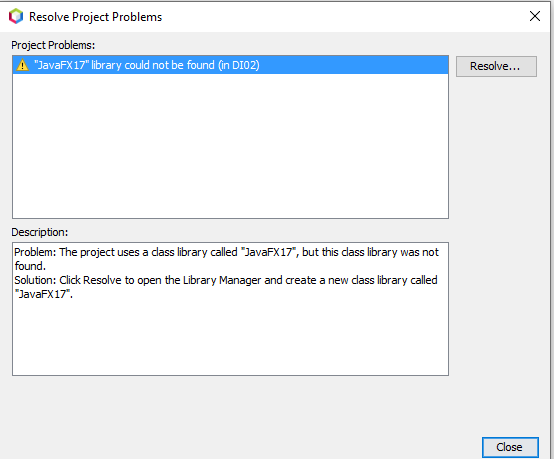554x459 pixels.
Task: Click the NetBeans cube logo in title bar
Action: click(x=16, y=16)
